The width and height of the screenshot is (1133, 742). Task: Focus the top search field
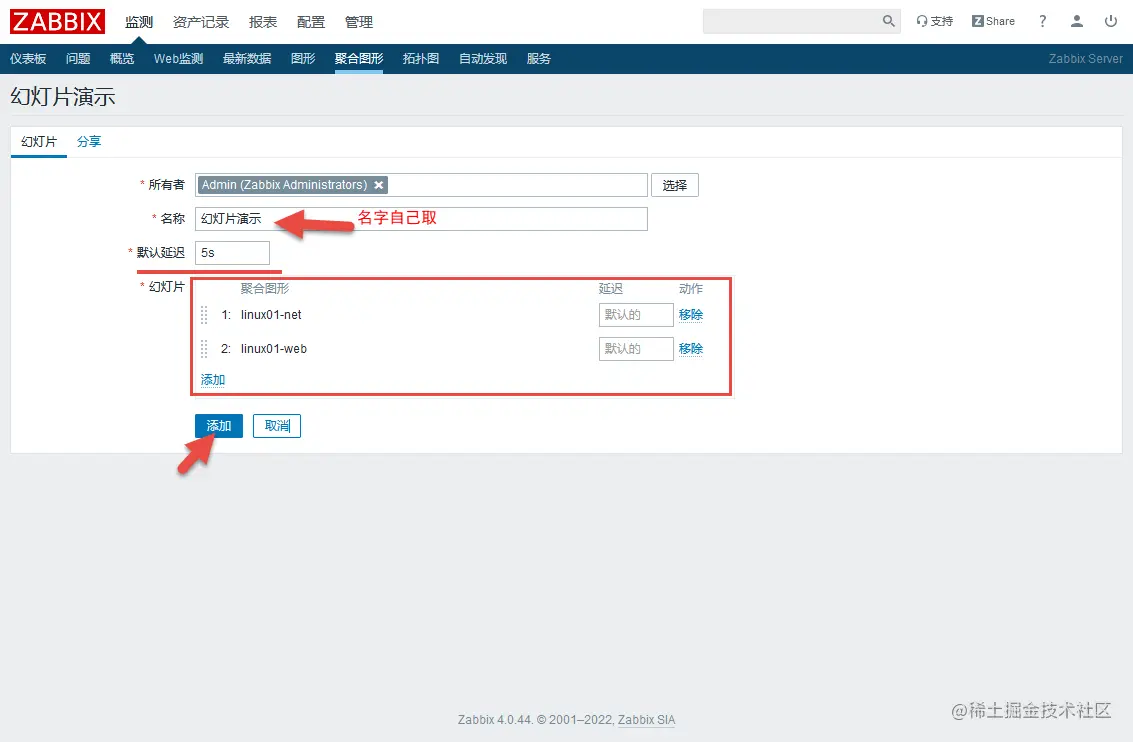coord(792,21)
